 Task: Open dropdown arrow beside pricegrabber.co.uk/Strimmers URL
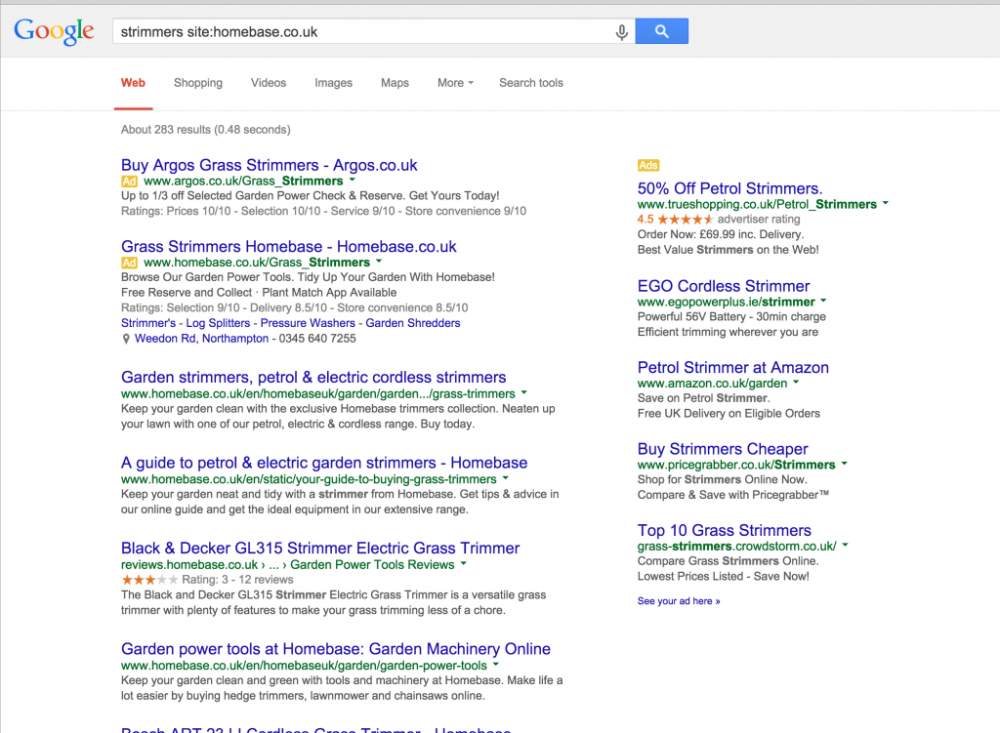coord(844,464)
